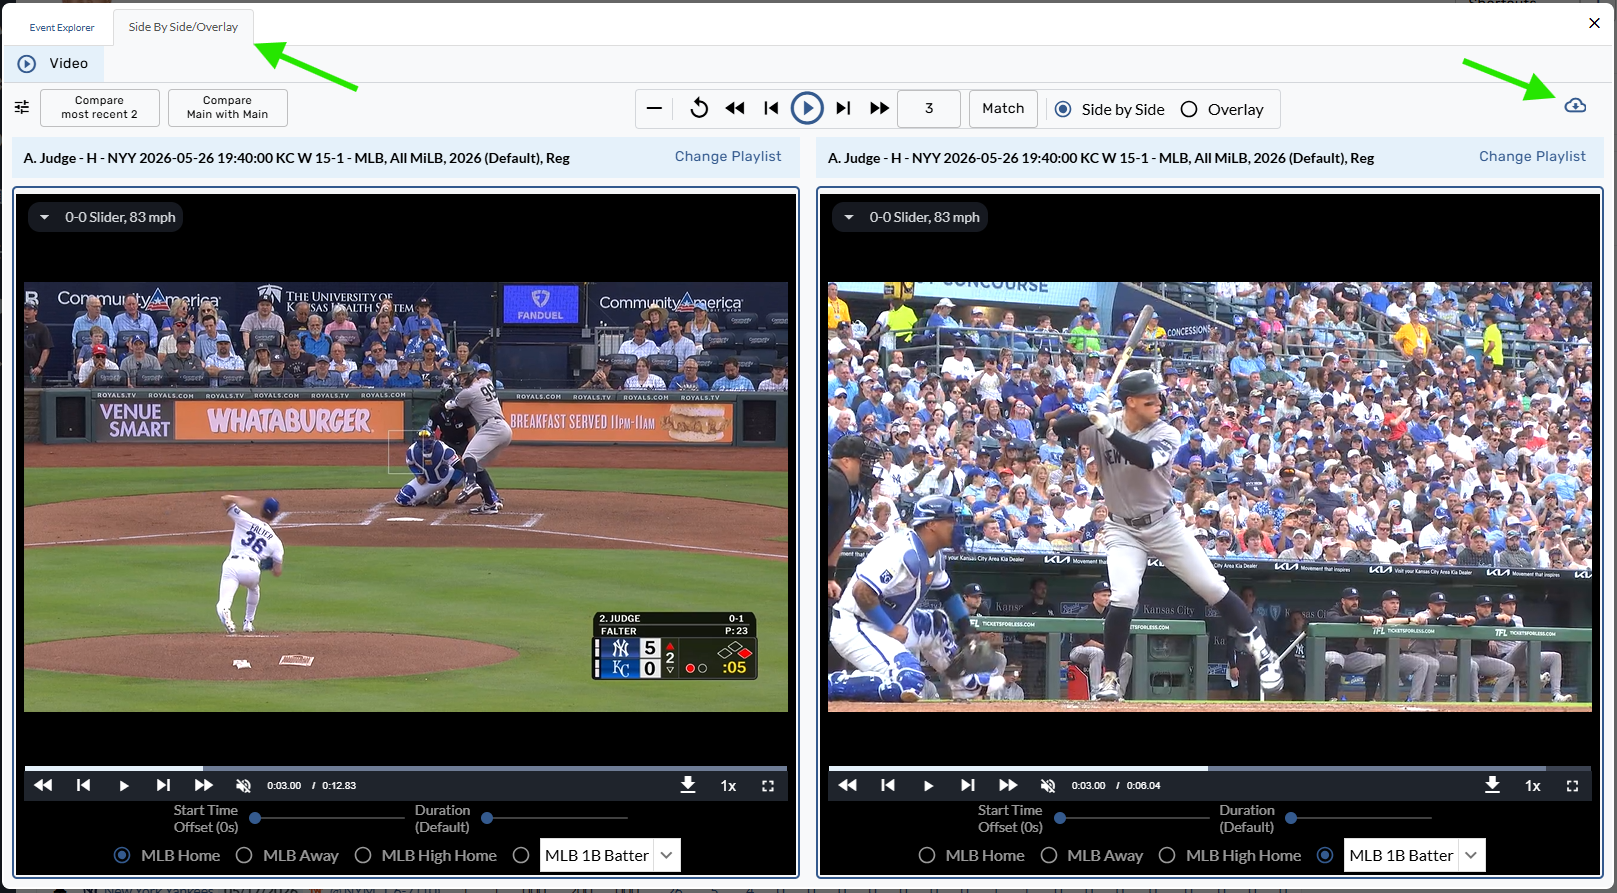
Task: Enter fullscreen on the left video
Action: point(768,786)
